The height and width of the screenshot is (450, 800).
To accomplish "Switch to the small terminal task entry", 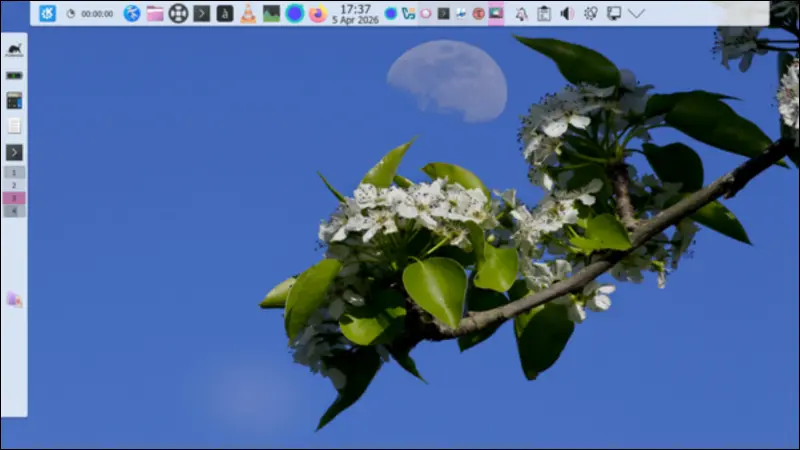I will [443, 14].
